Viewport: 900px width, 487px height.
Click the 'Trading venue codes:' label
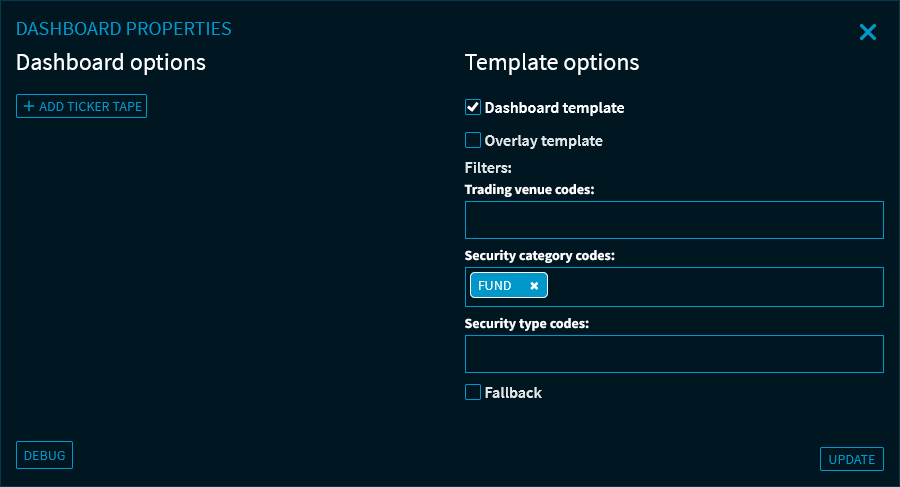(530, 189)
